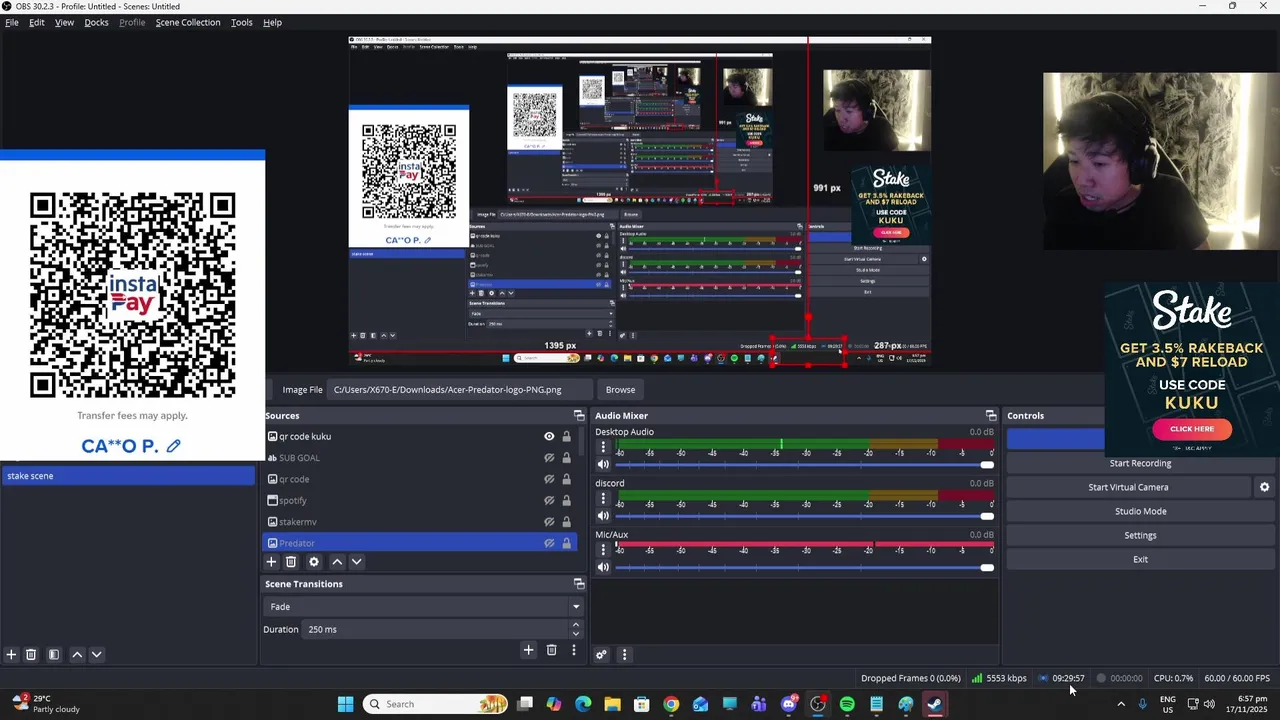Select the stake scene in Scenes
The width and height of the screenshot is (1280, 720).
128,476
